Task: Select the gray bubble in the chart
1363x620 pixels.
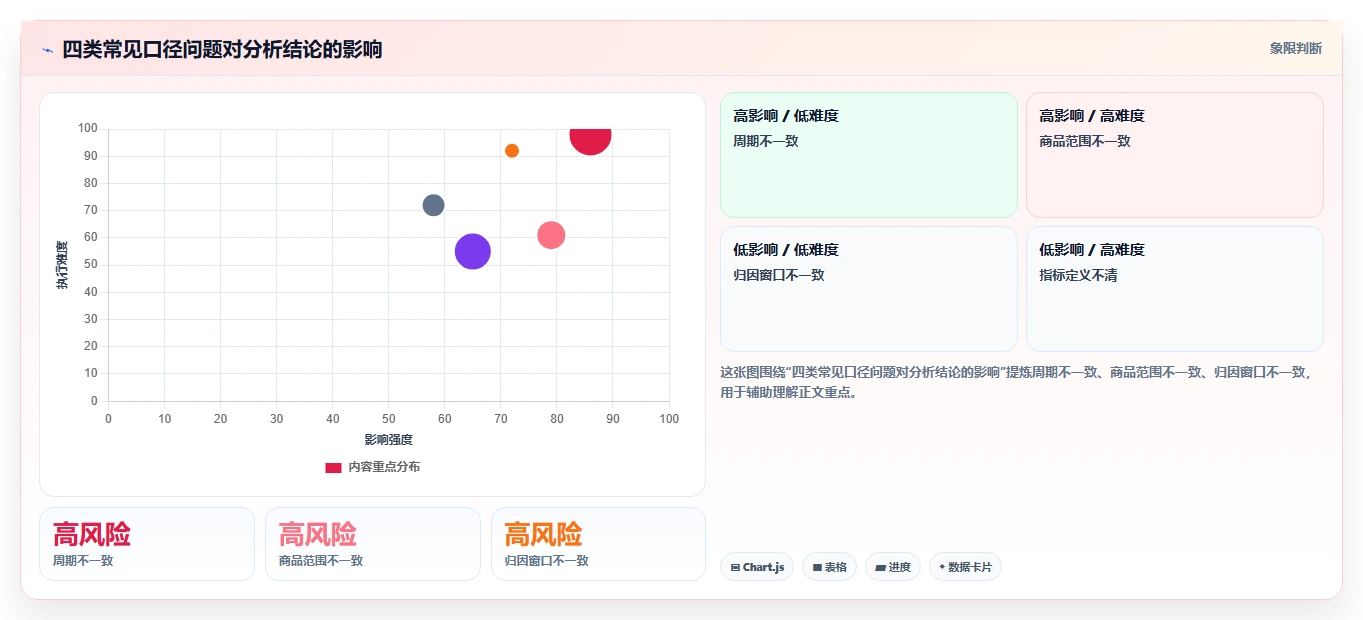Action: (x=433, y=205)
